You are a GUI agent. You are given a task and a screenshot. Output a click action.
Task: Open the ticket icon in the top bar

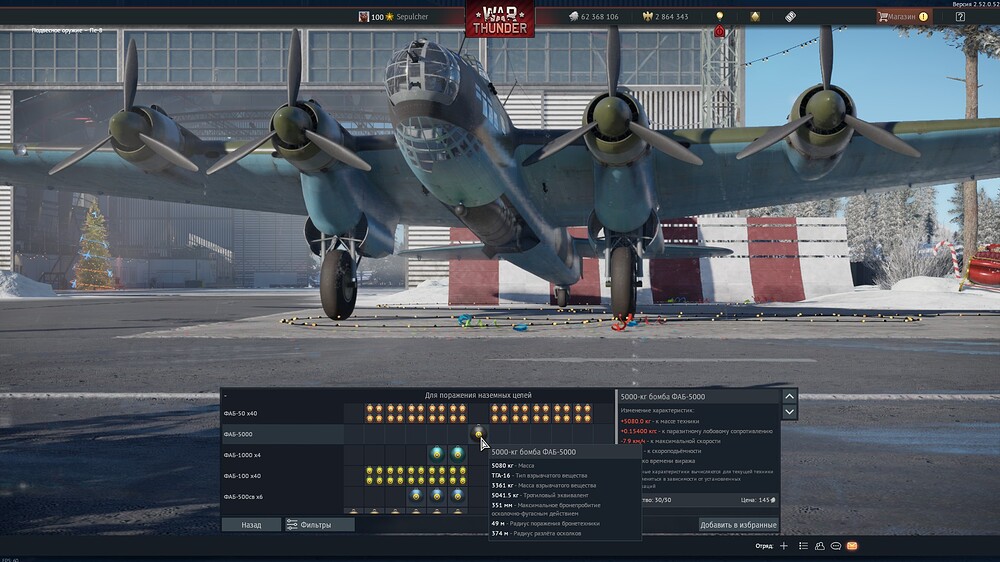790,17
